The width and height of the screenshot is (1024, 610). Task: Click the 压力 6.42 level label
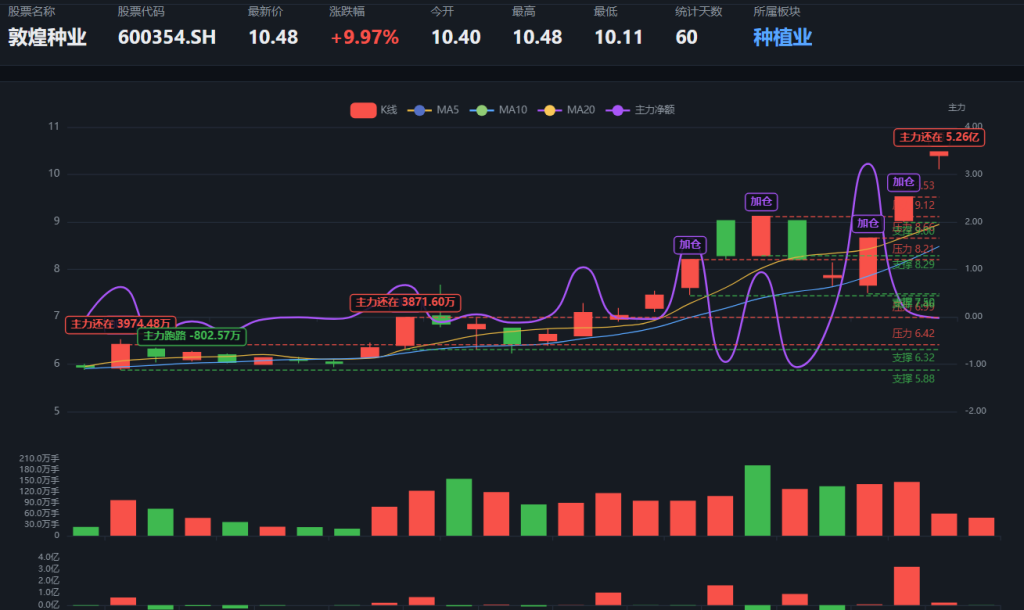913,334
